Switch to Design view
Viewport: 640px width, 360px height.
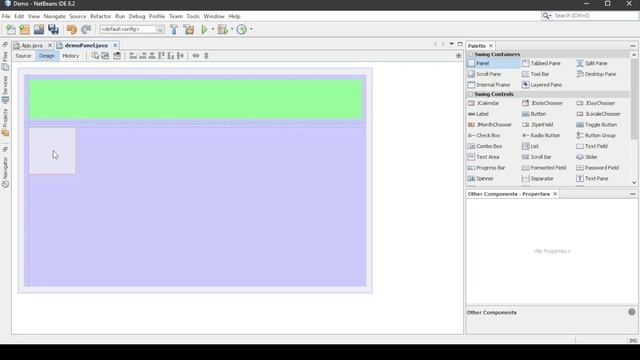tap(47, 56)
